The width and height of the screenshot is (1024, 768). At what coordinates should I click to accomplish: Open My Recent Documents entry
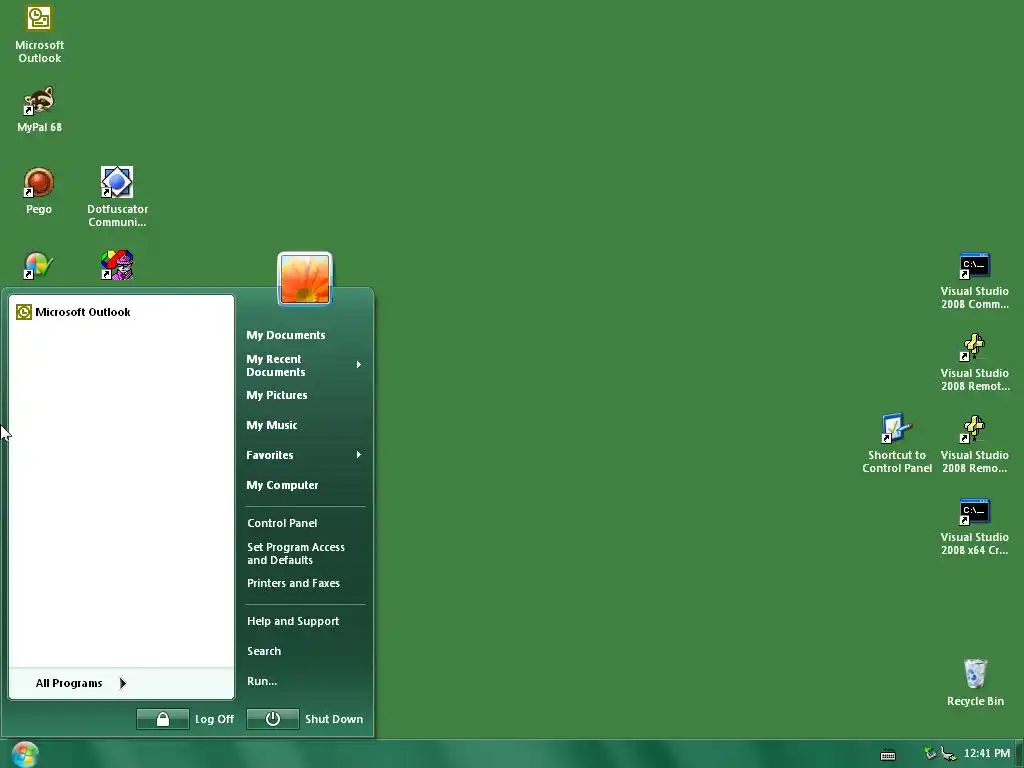coord(276,366)
